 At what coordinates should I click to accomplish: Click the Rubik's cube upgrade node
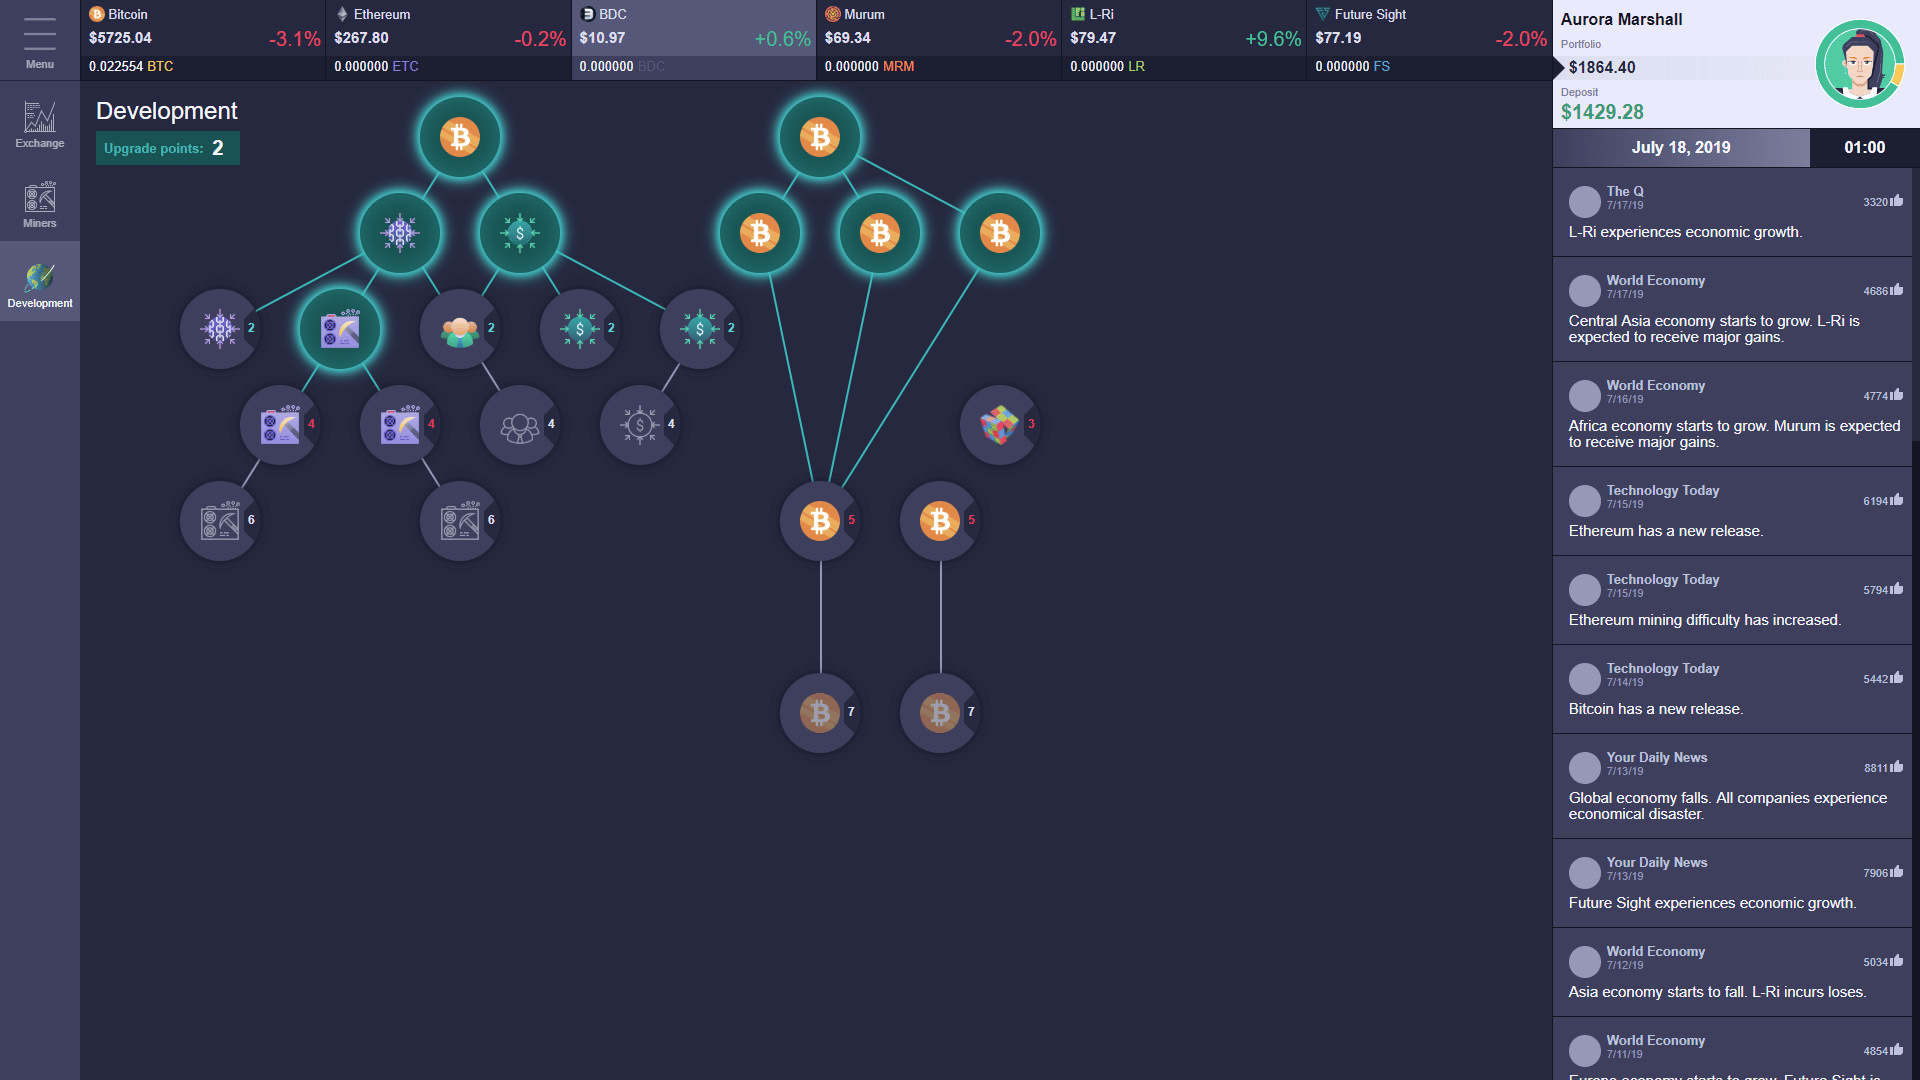pos(998,425)
